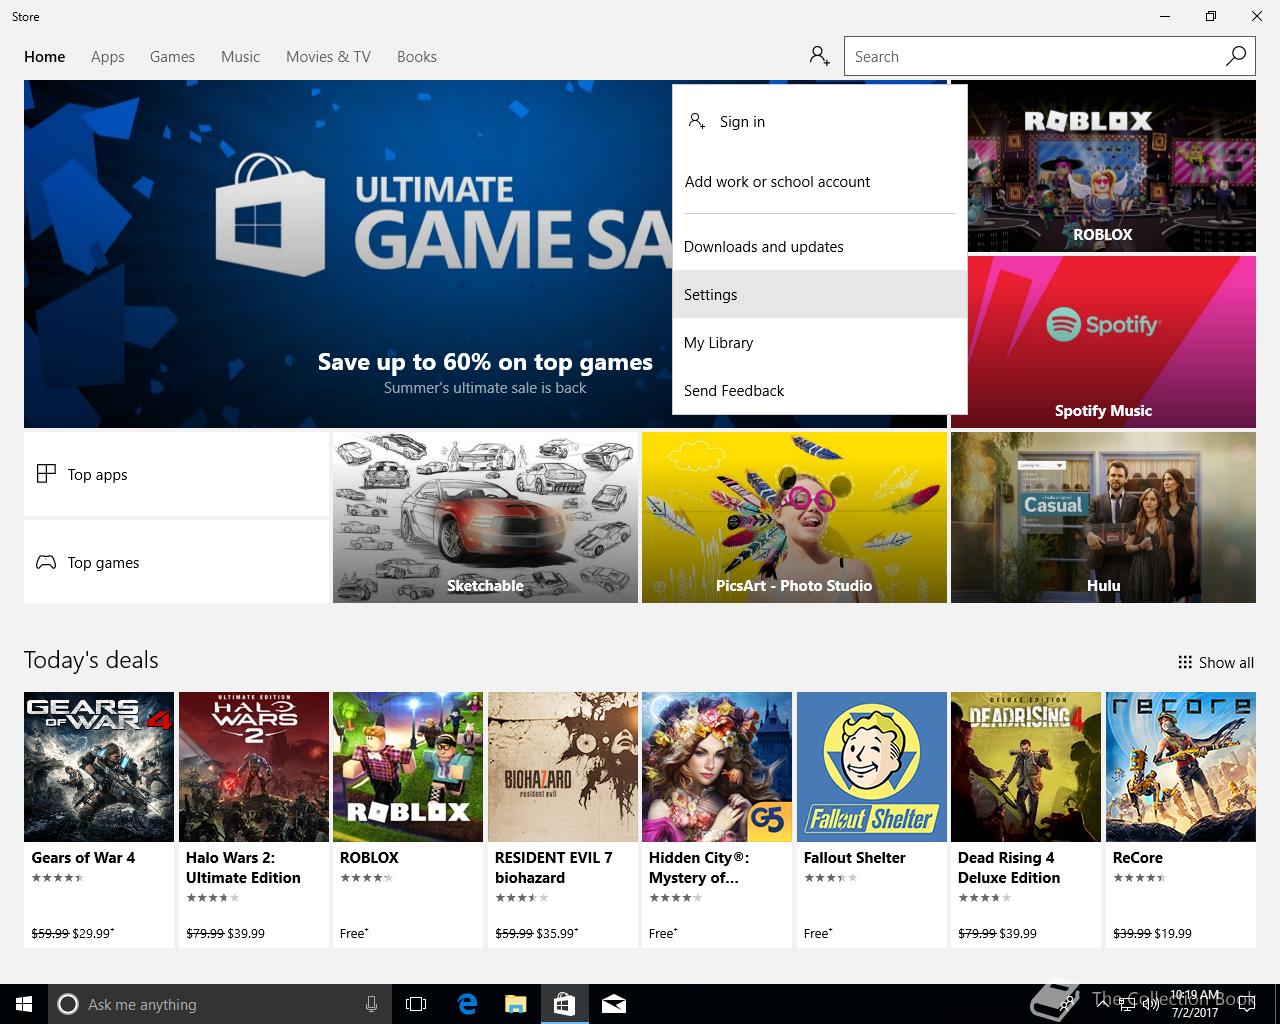Open the Games tab
Image resolution: width=1280 pixels, height=1024 pixels.
[172, 57]
